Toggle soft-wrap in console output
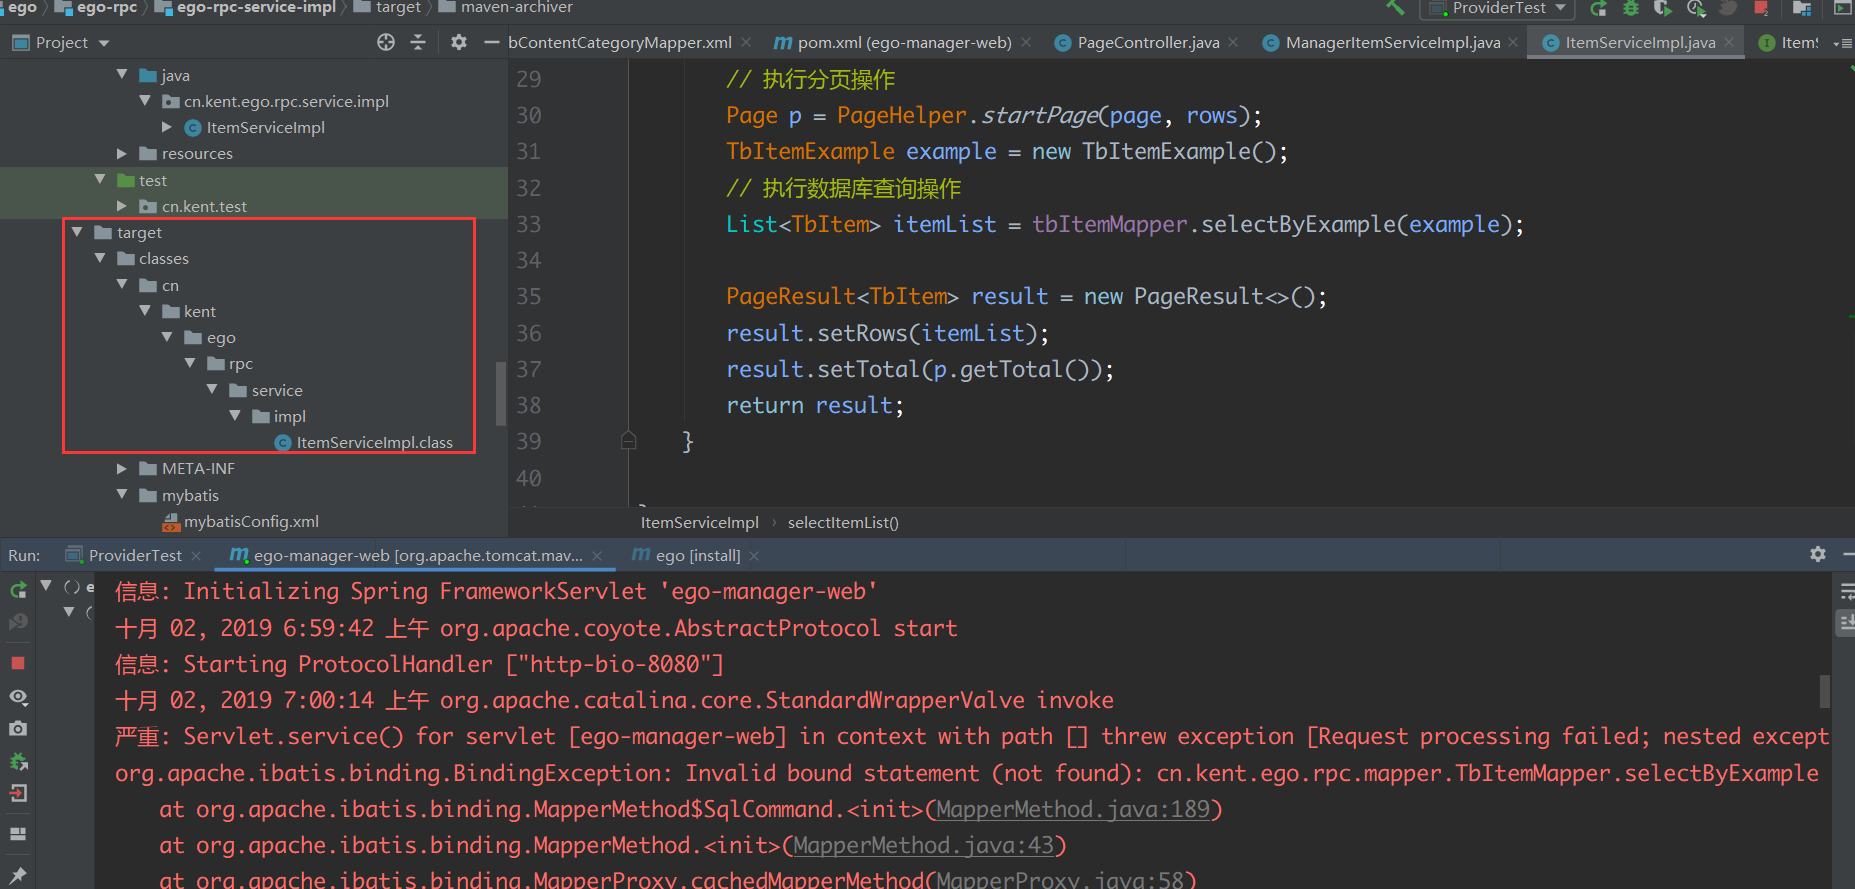This screenshot has width=1855, height=889. [x=1846, y=592]
